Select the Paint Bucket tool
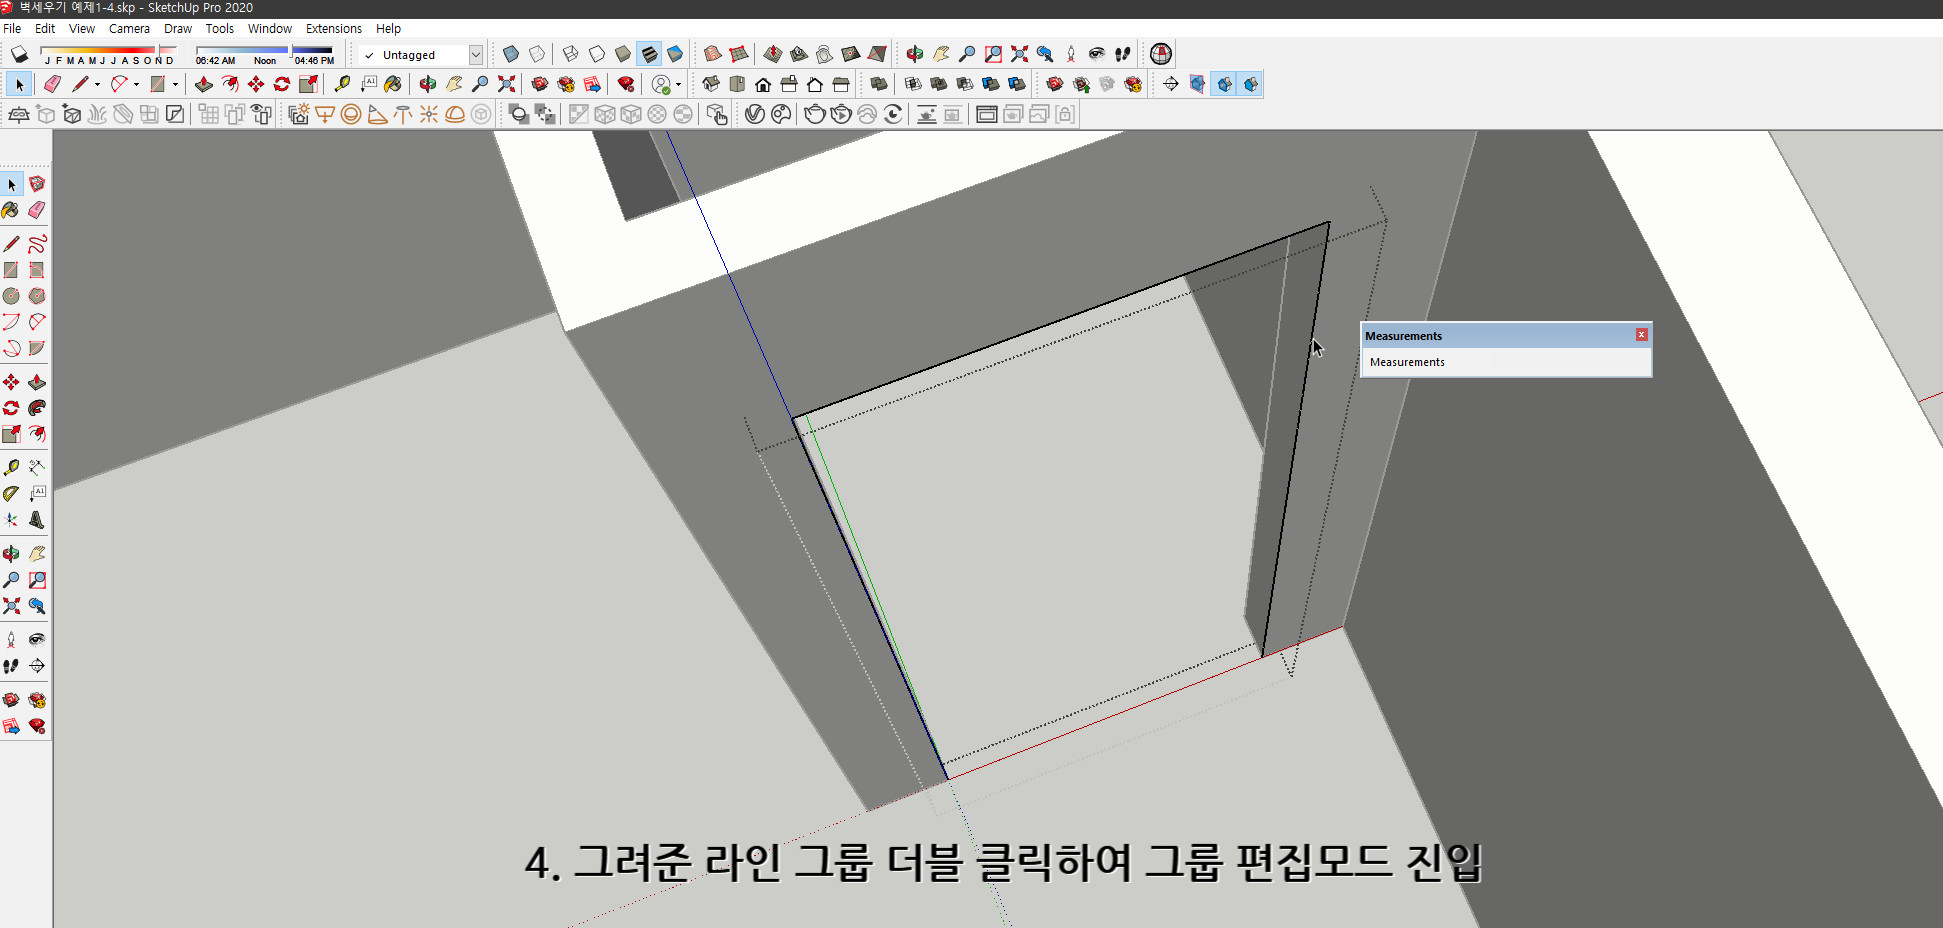Viewport: 1943px width, 928px height. coord(13,210)
